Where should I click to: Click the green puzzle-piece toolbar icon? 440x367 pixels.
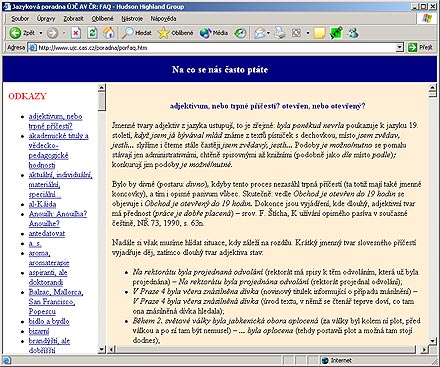tap(336, 33)
